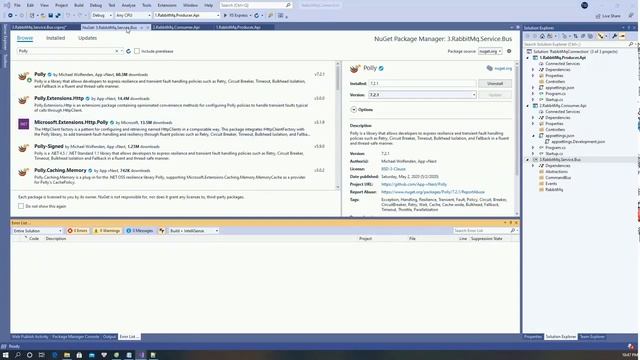Switch to the Team Explorer tab
The height and width of the screenshot is (360, 640).
[592, 337]
